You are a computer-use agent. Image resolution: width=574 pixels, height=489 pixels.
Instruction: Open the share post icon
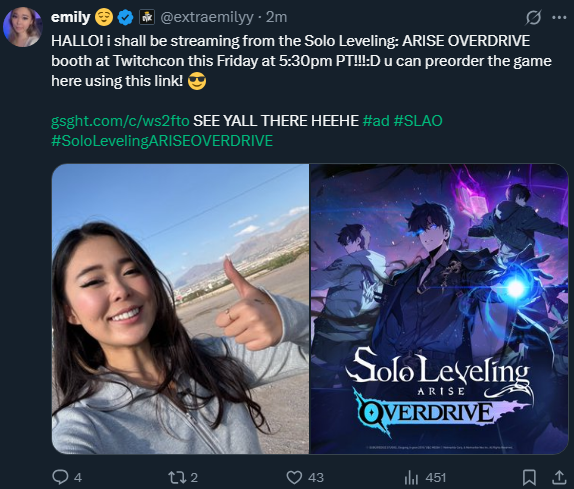pyautogui.click(x=559, y=477)
